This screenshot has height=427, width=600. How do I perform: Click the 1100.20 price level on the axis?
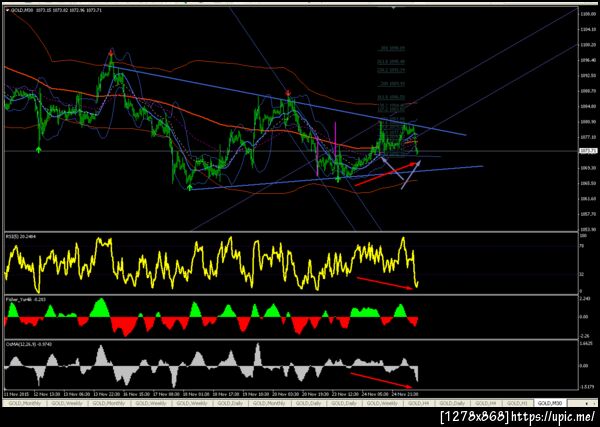pos(587,45)
